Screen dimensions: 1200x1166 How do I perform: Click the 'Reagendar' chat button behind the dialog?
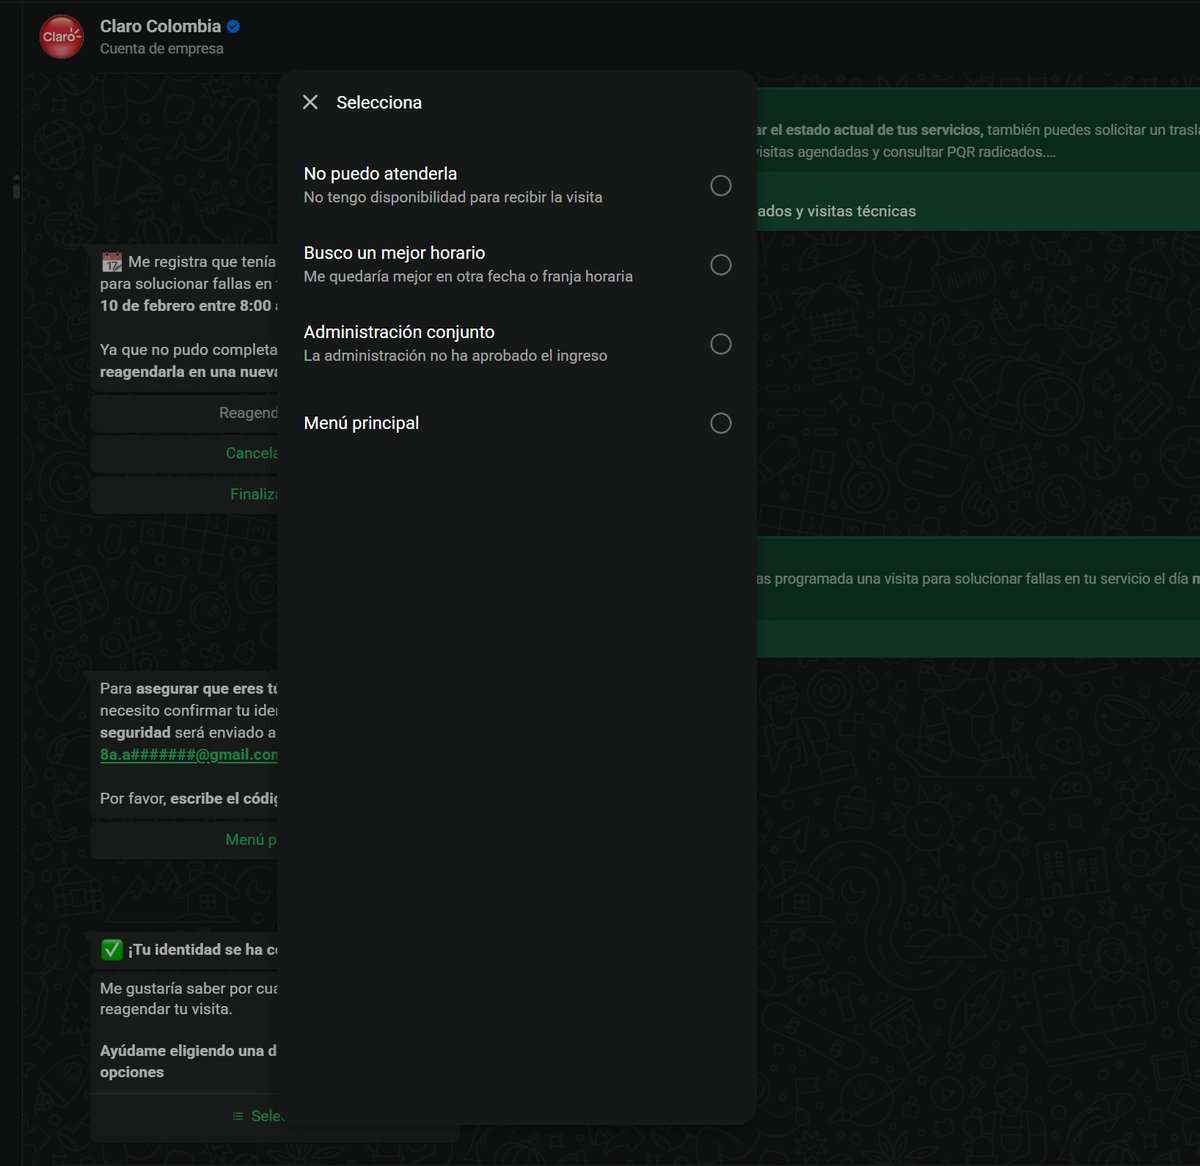tap(184, 413)
